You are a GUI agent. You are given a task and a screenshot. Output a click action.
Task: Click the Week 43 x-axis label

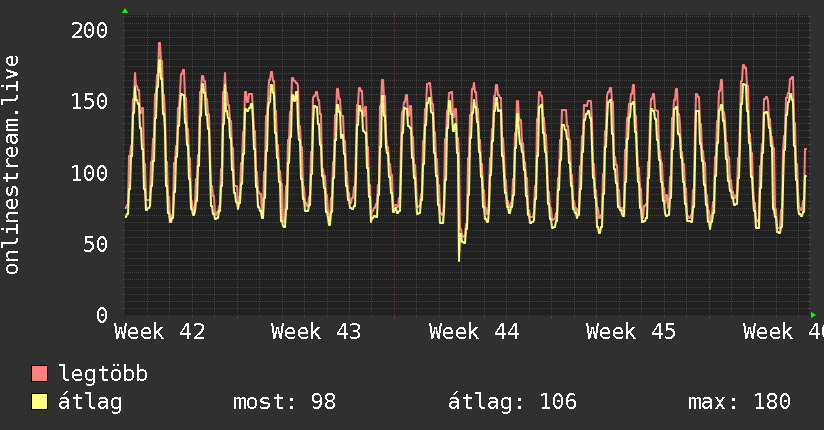(x=316, y=332)
